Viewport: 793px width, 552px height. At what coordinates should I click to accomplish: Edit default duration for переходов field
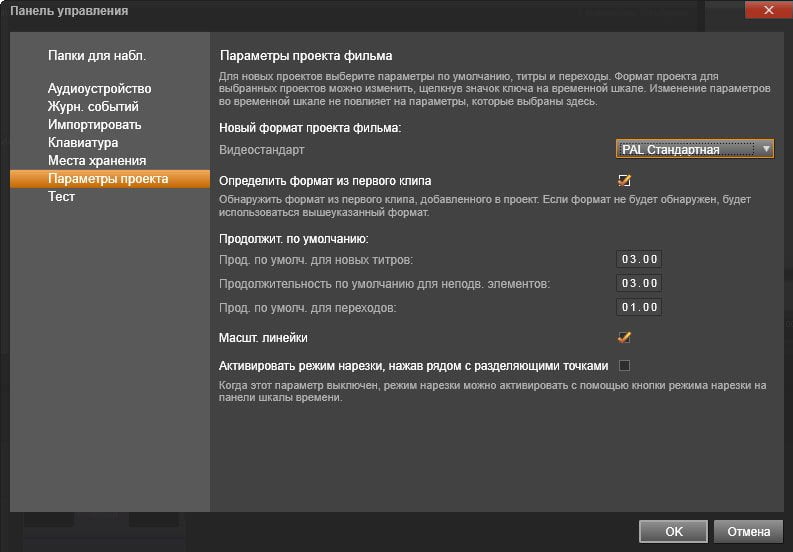tap(639, 307)
